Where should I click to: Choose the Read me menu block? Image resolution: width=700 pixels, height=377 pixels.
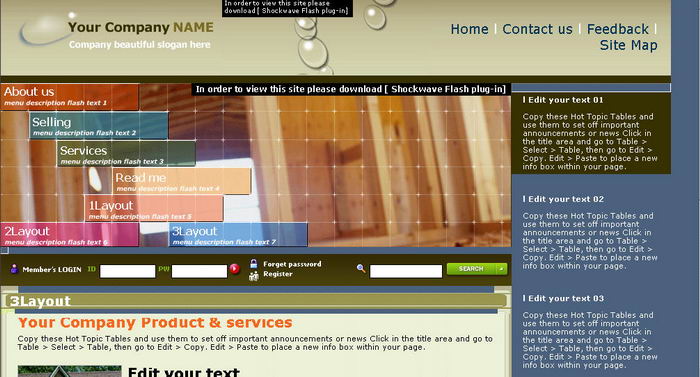click(182, 181)
